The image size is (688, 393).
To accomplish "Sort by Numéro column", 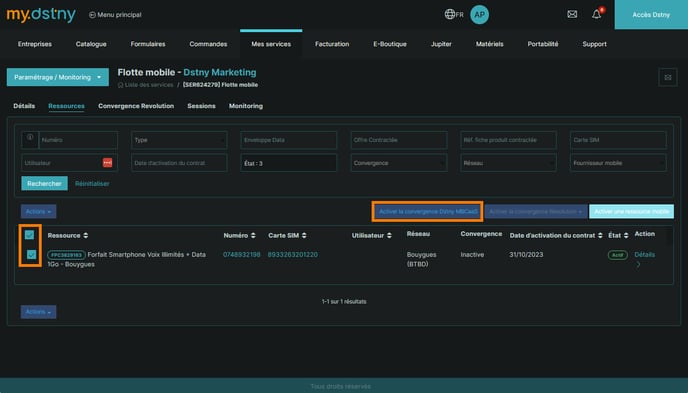I will pos(253,236).
